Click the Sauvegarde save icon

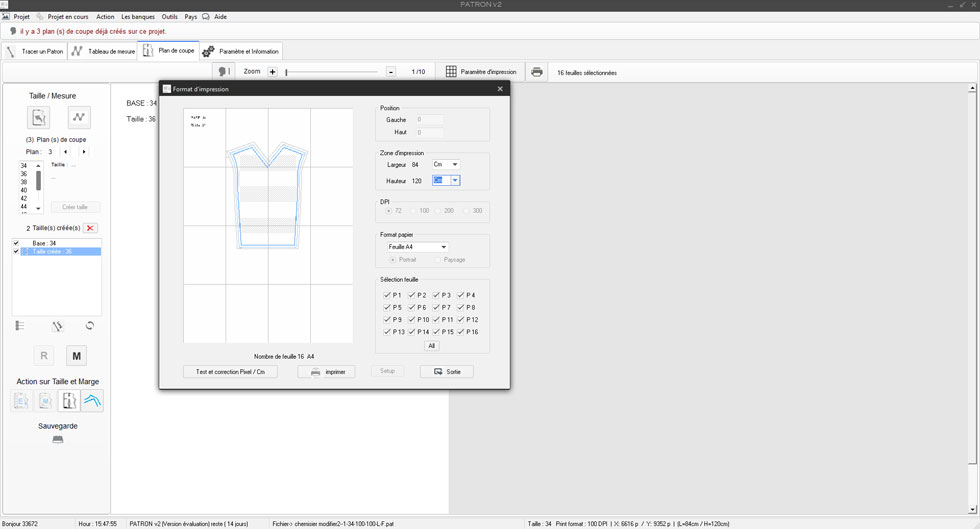(x=58, y=440)
